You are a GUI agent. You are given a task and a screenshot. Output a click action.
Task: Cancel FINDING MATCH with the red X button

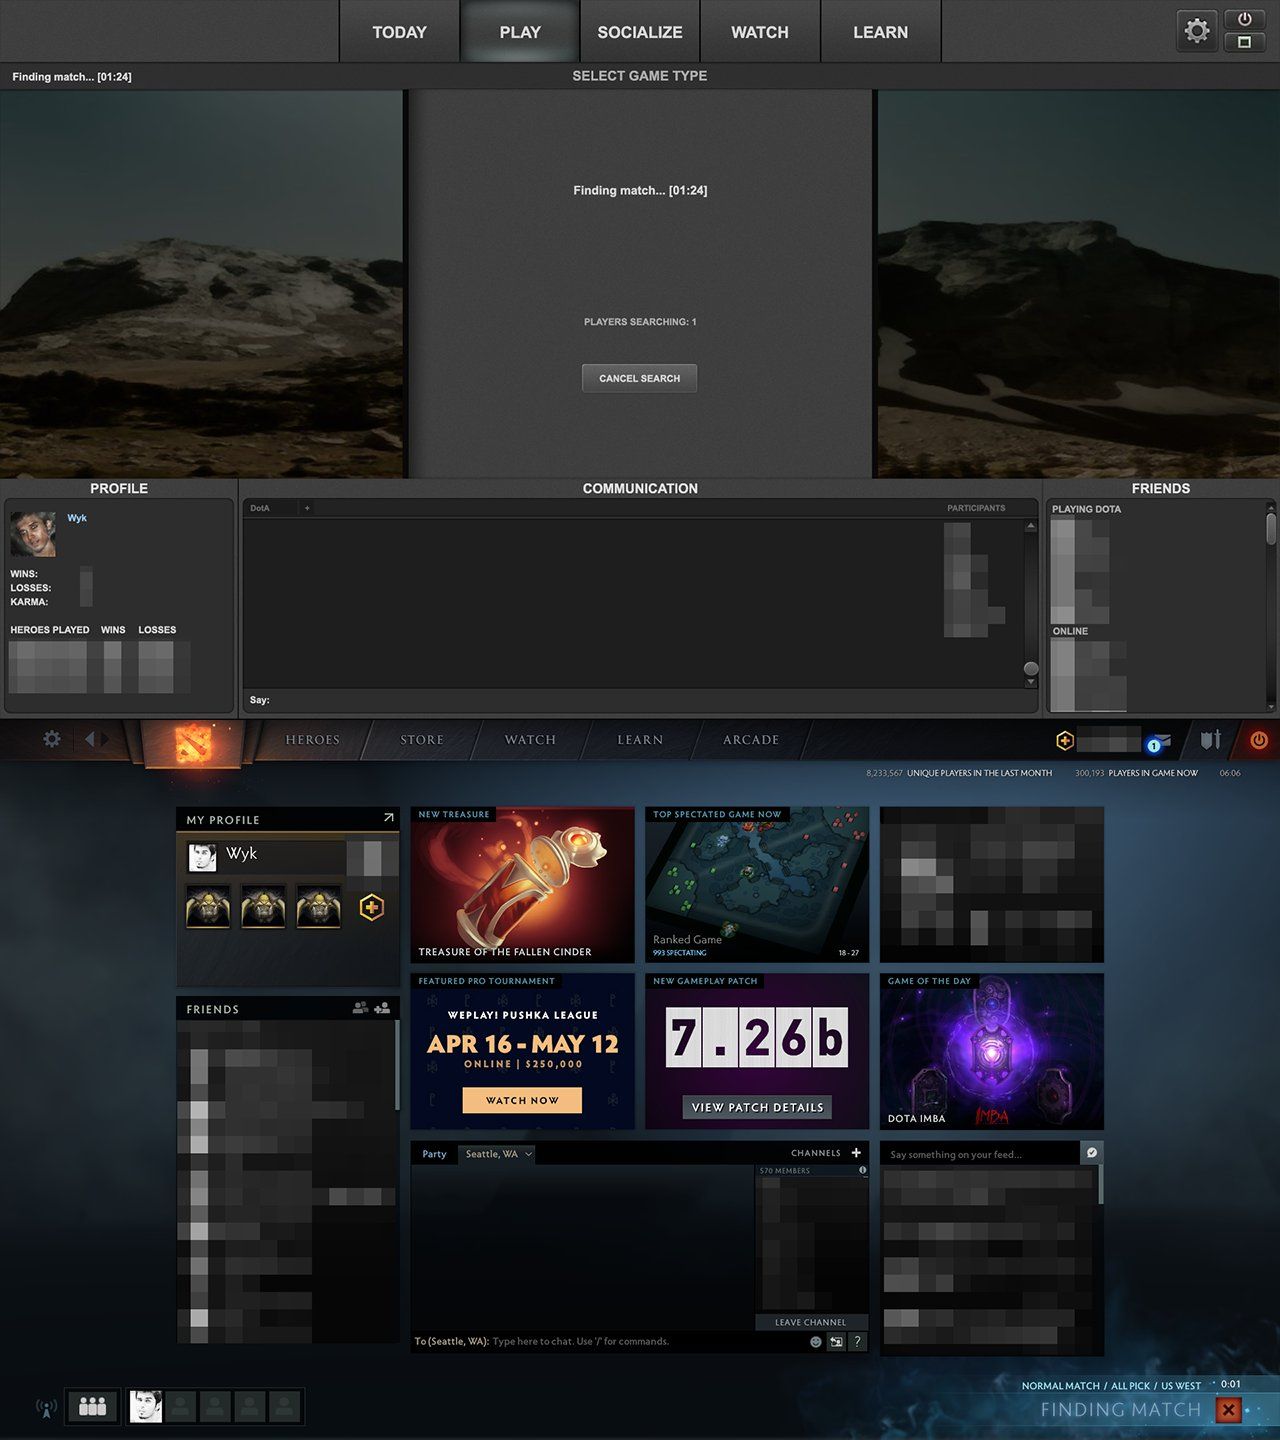(x=1229, y=1410)
